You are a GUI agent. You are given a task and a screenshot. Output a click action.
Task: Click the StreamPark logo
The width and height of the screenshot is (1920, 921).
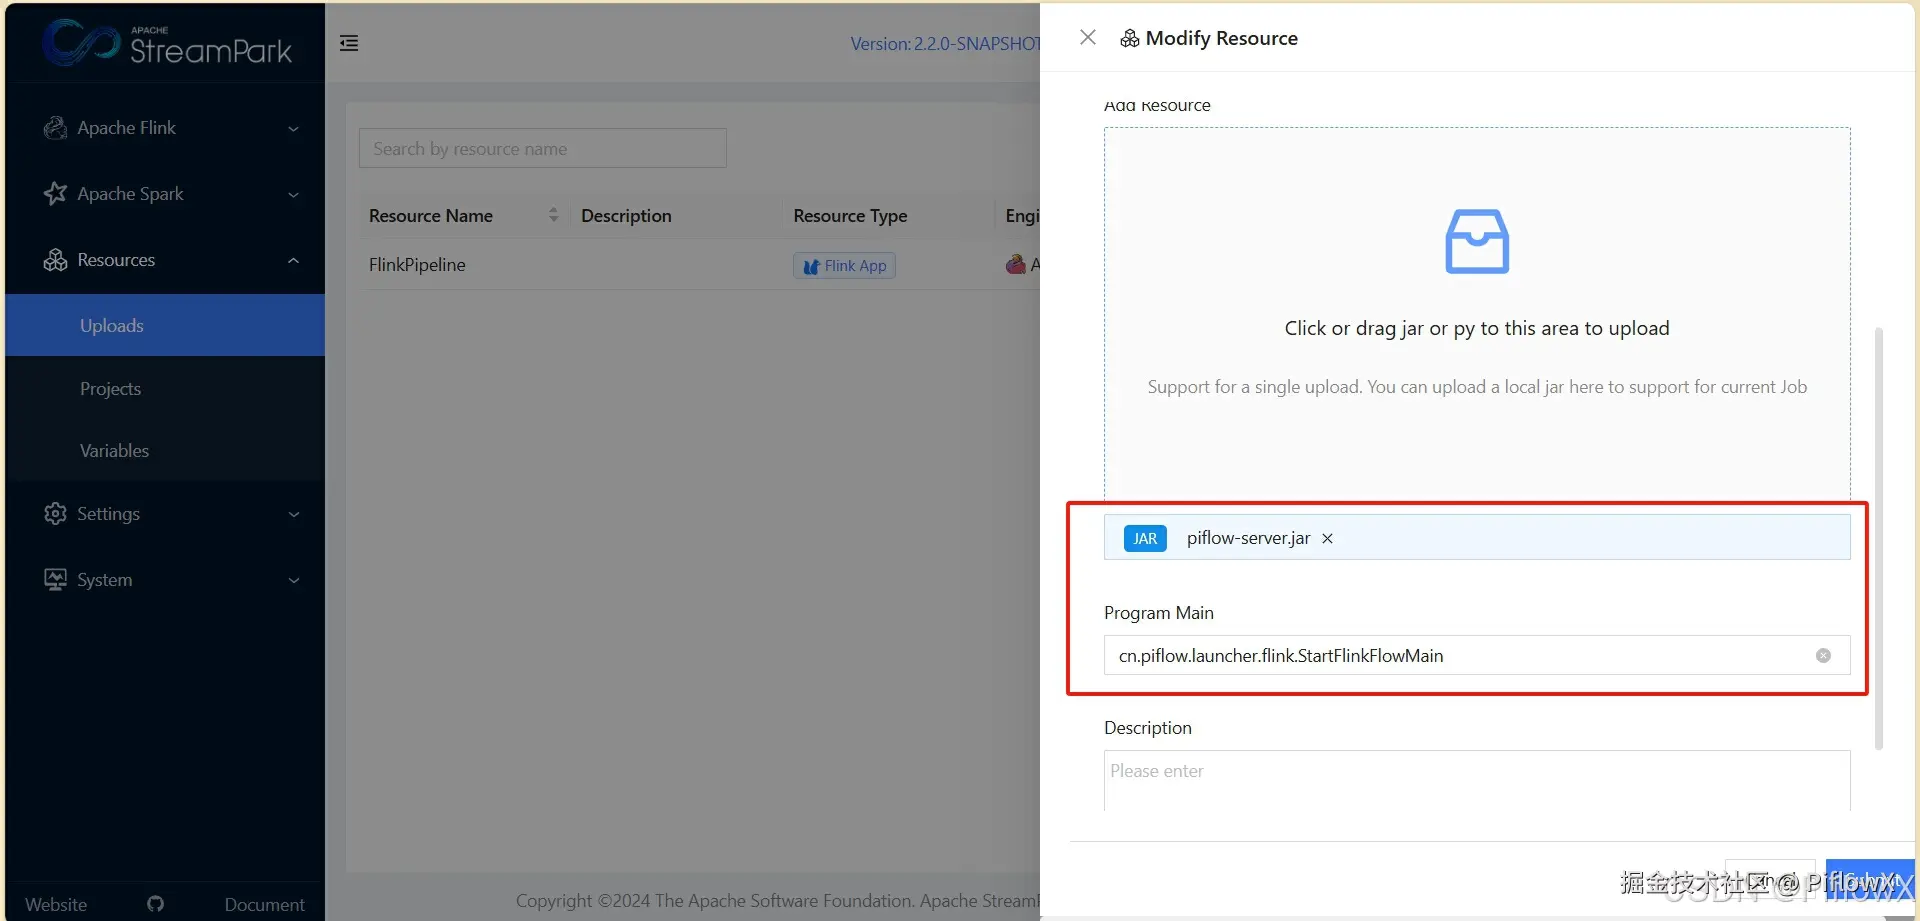click(167, 42)
